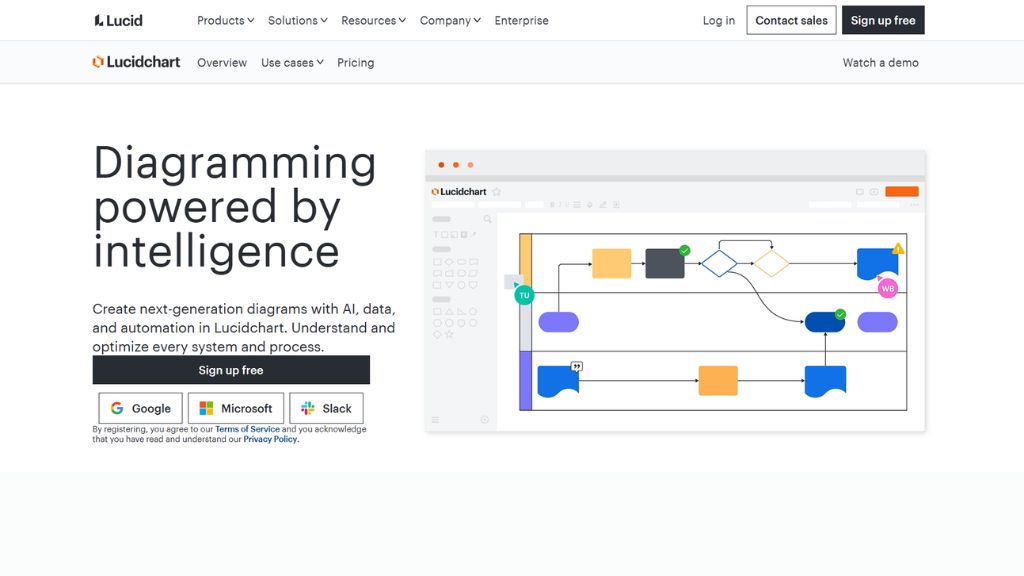Open the Overview tab
This screenshot has height=576, width=1024.
click(222, 63)
